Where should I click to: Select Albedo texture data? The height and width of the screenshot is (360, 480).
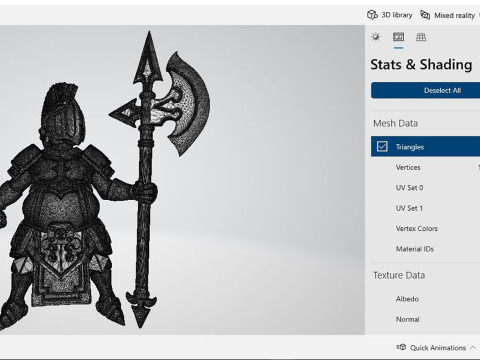[x=407, y=299]
